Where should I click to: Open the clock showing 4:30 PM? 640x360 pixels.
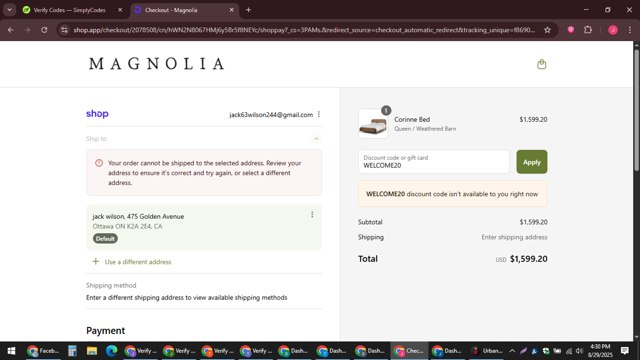click(x=600, y=351)
